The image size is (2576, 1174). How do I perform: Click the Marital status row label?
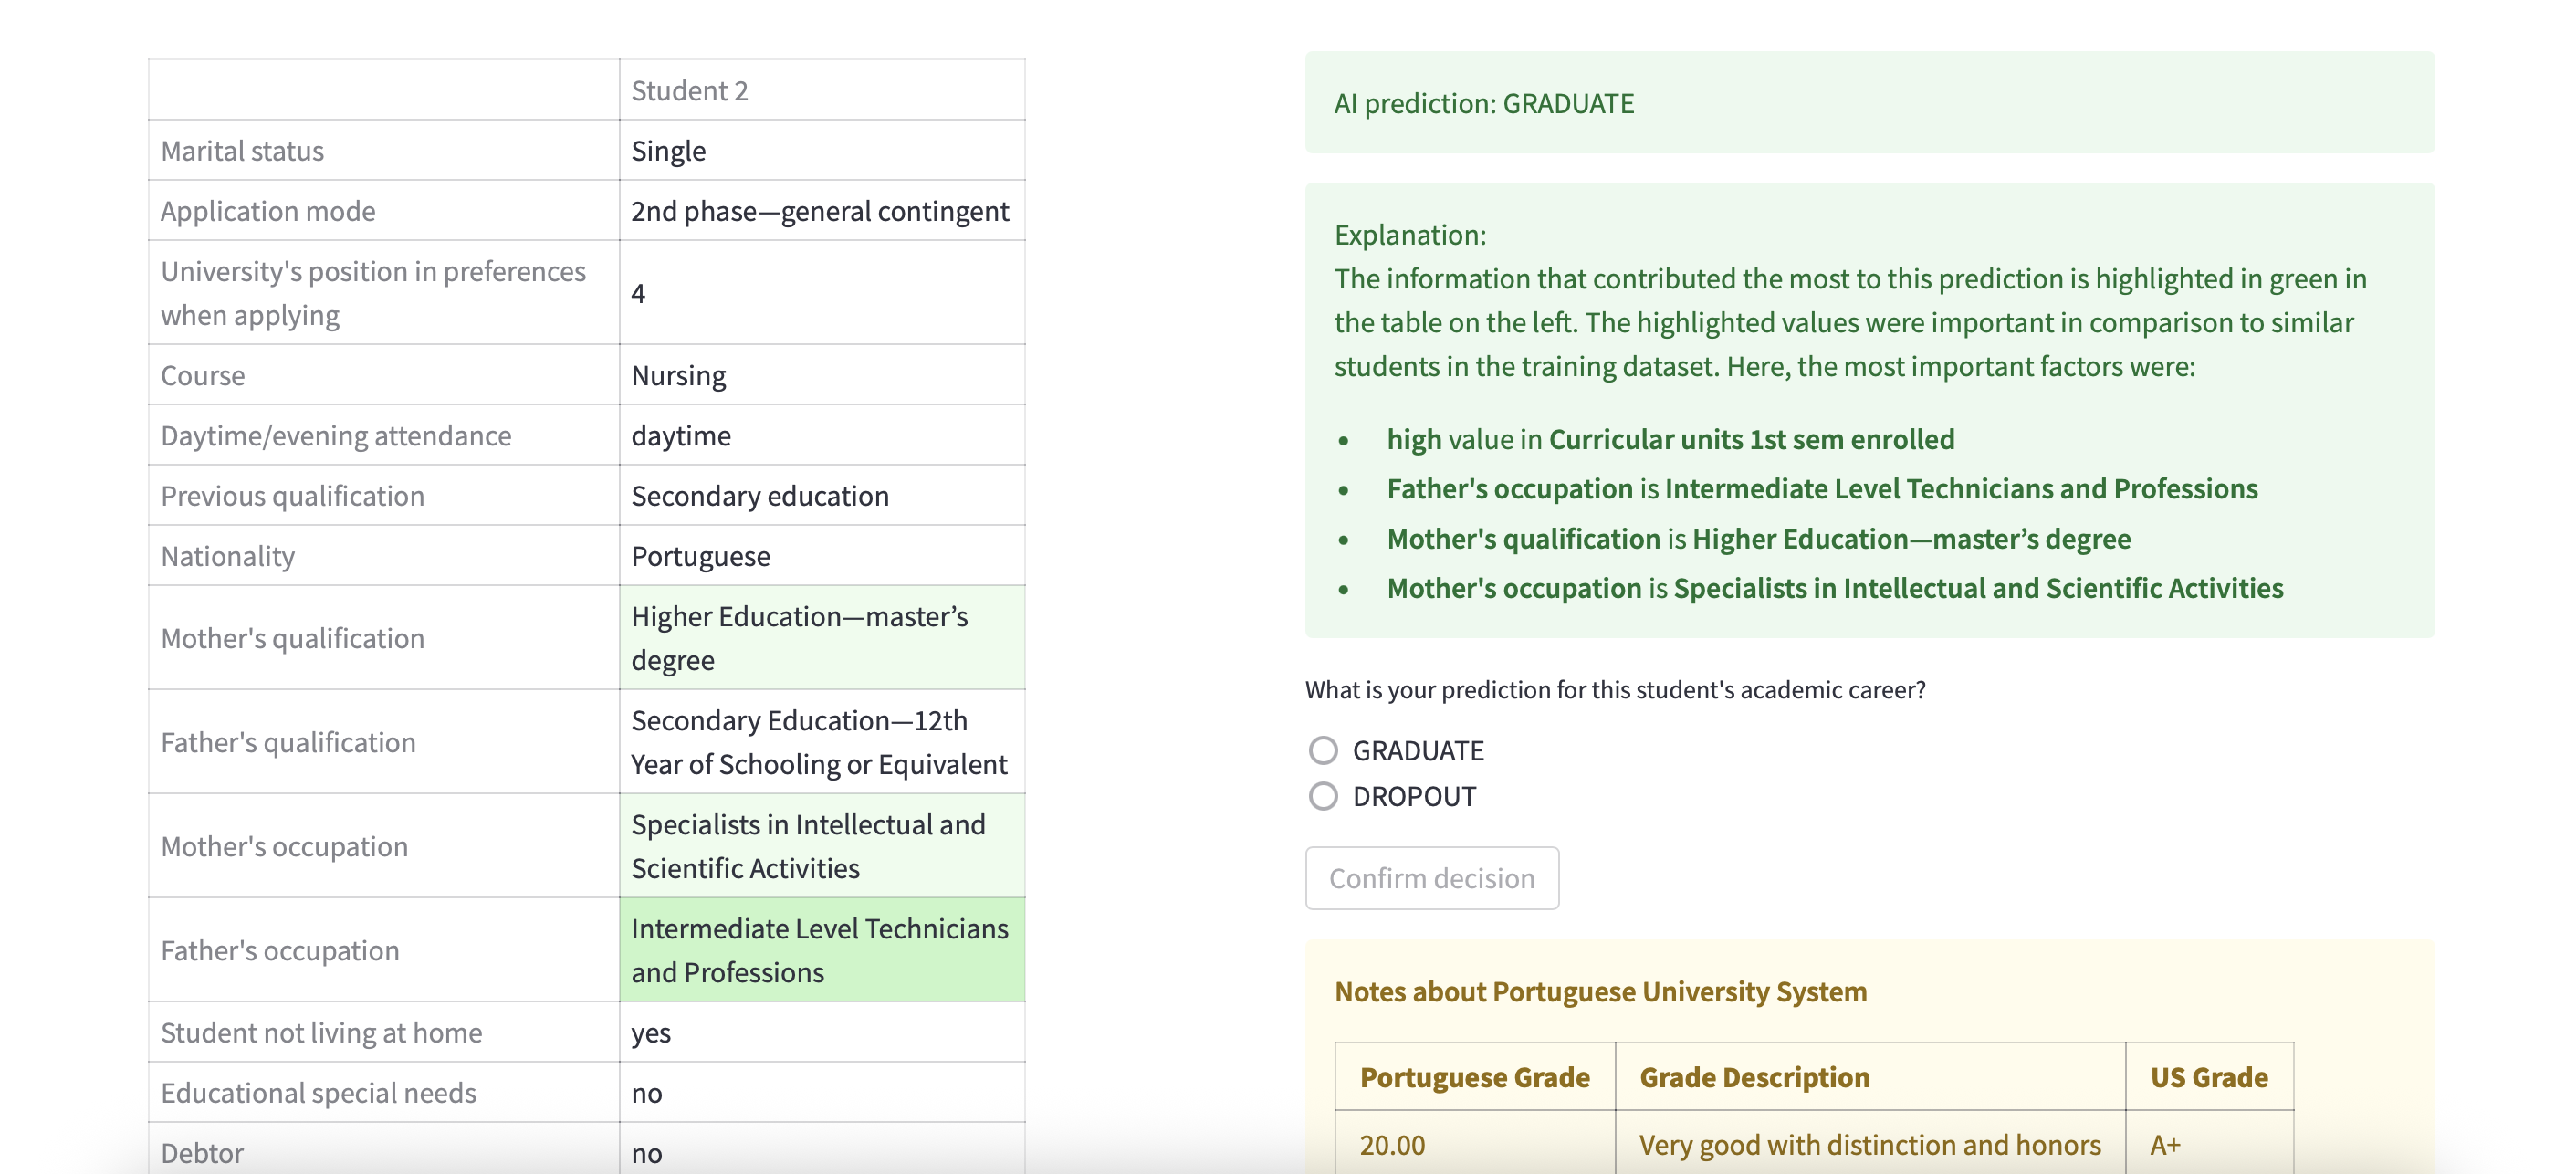click(x=243, y=151)
